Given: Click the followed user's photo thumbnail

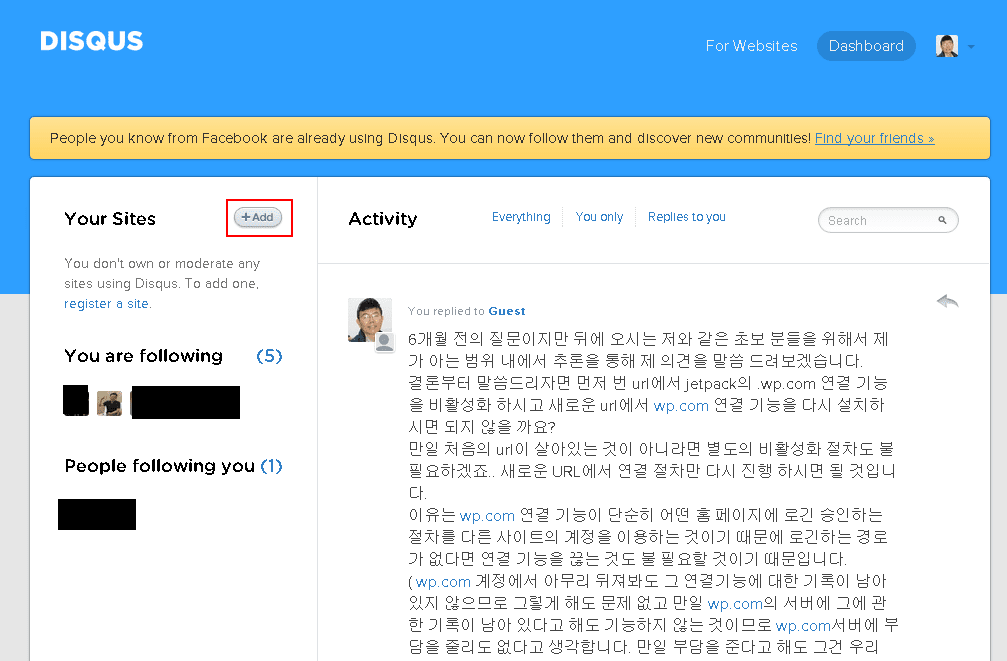Looking at the screenshot, I should [109, 403].
